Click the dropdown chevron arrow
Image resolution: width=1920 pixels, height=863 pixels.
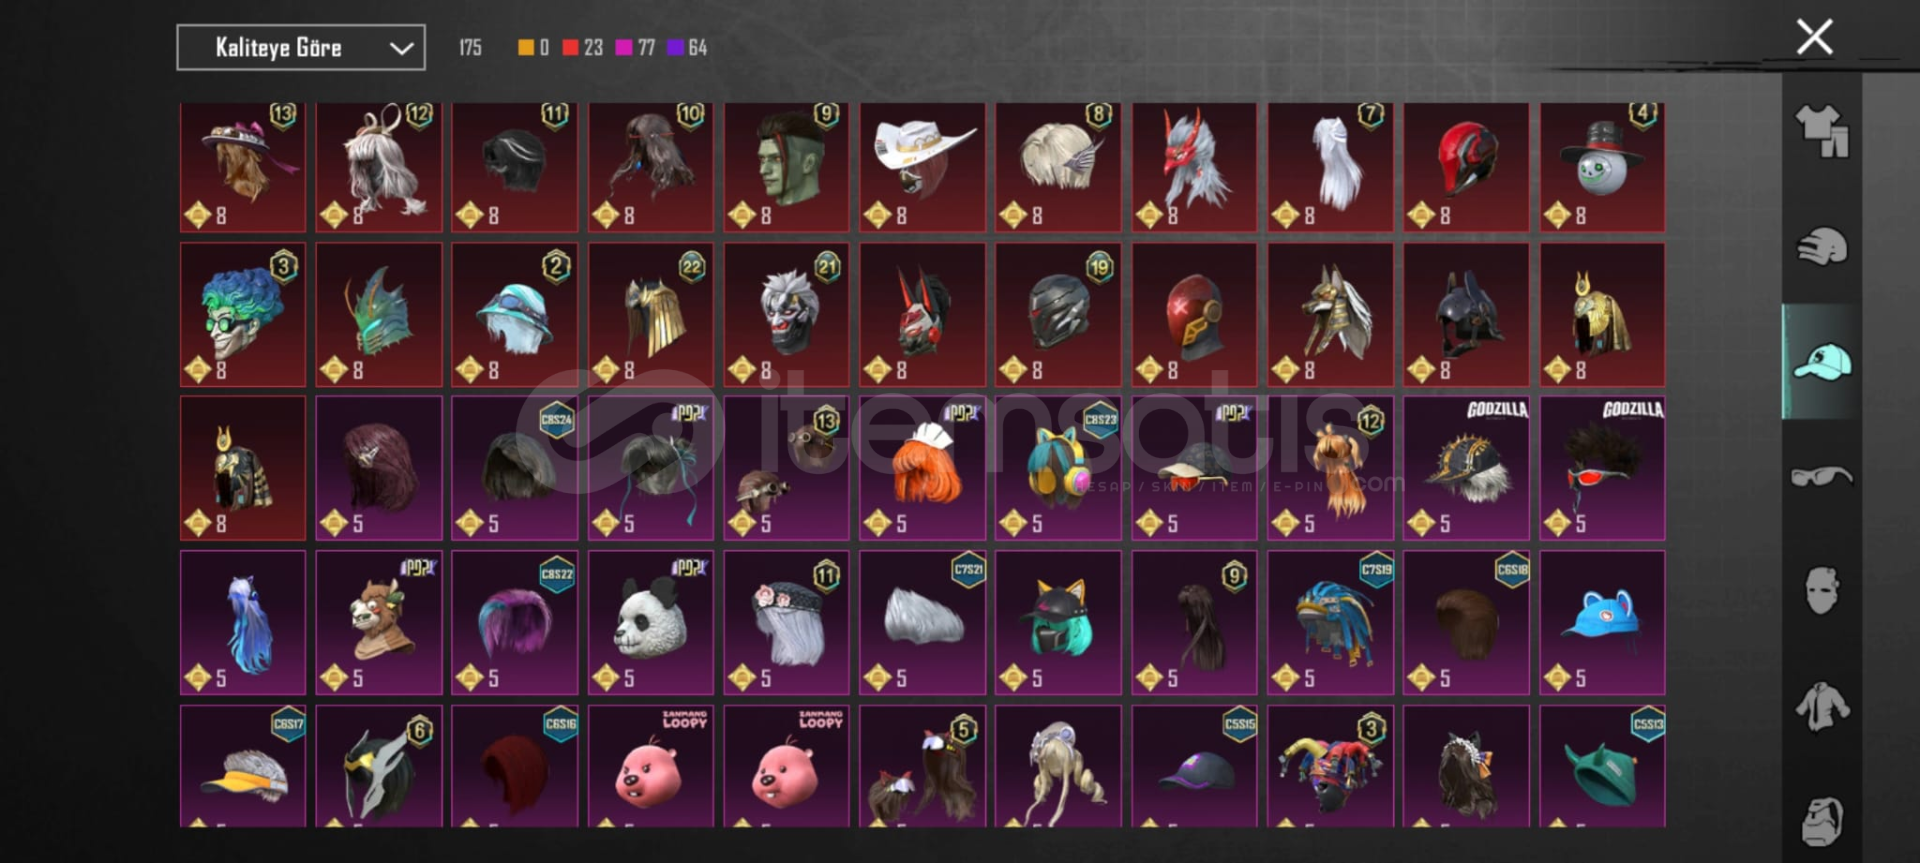(401, 48)
